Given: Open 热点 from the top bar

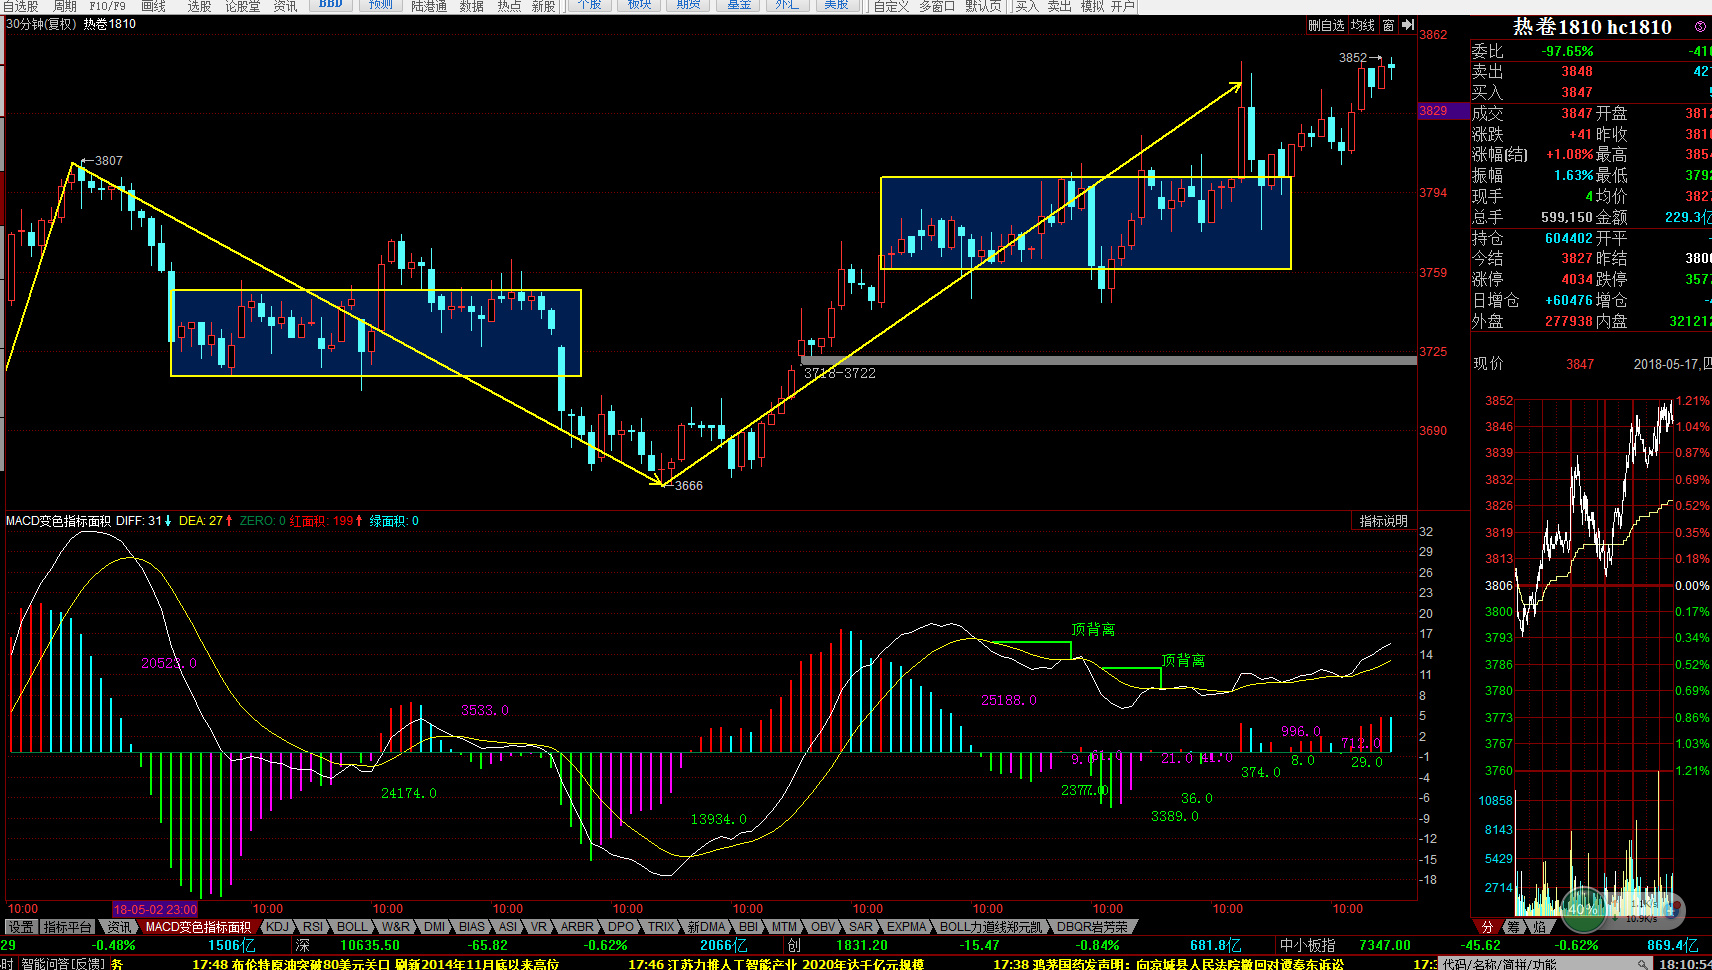Looking at the screenshot, I should [x=509, y=6].
